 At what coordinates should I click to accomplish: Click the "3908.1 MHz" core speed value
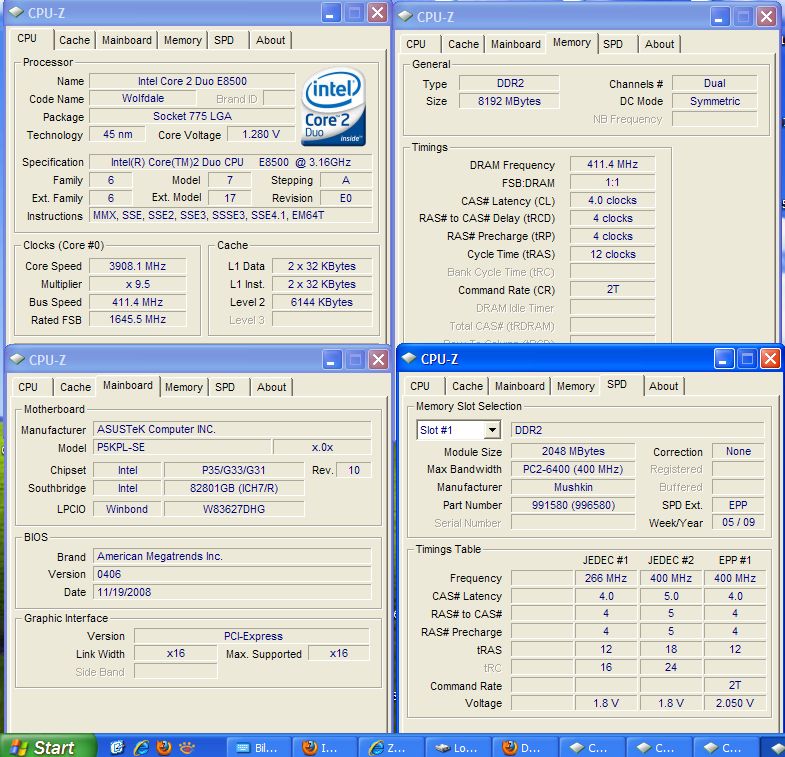[x=138, y=266]
